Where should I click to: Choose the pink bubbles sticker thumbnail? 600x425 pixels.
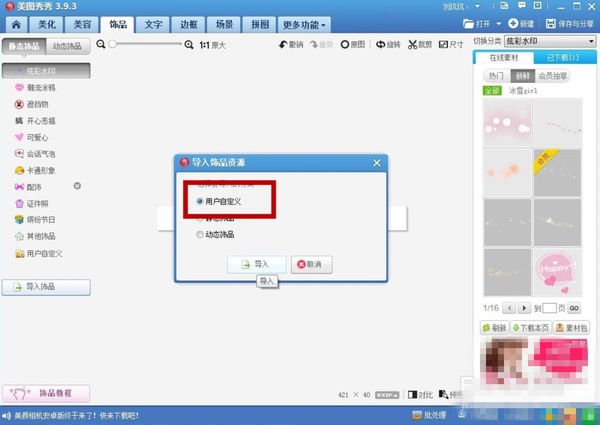click(x=507, y=123)
